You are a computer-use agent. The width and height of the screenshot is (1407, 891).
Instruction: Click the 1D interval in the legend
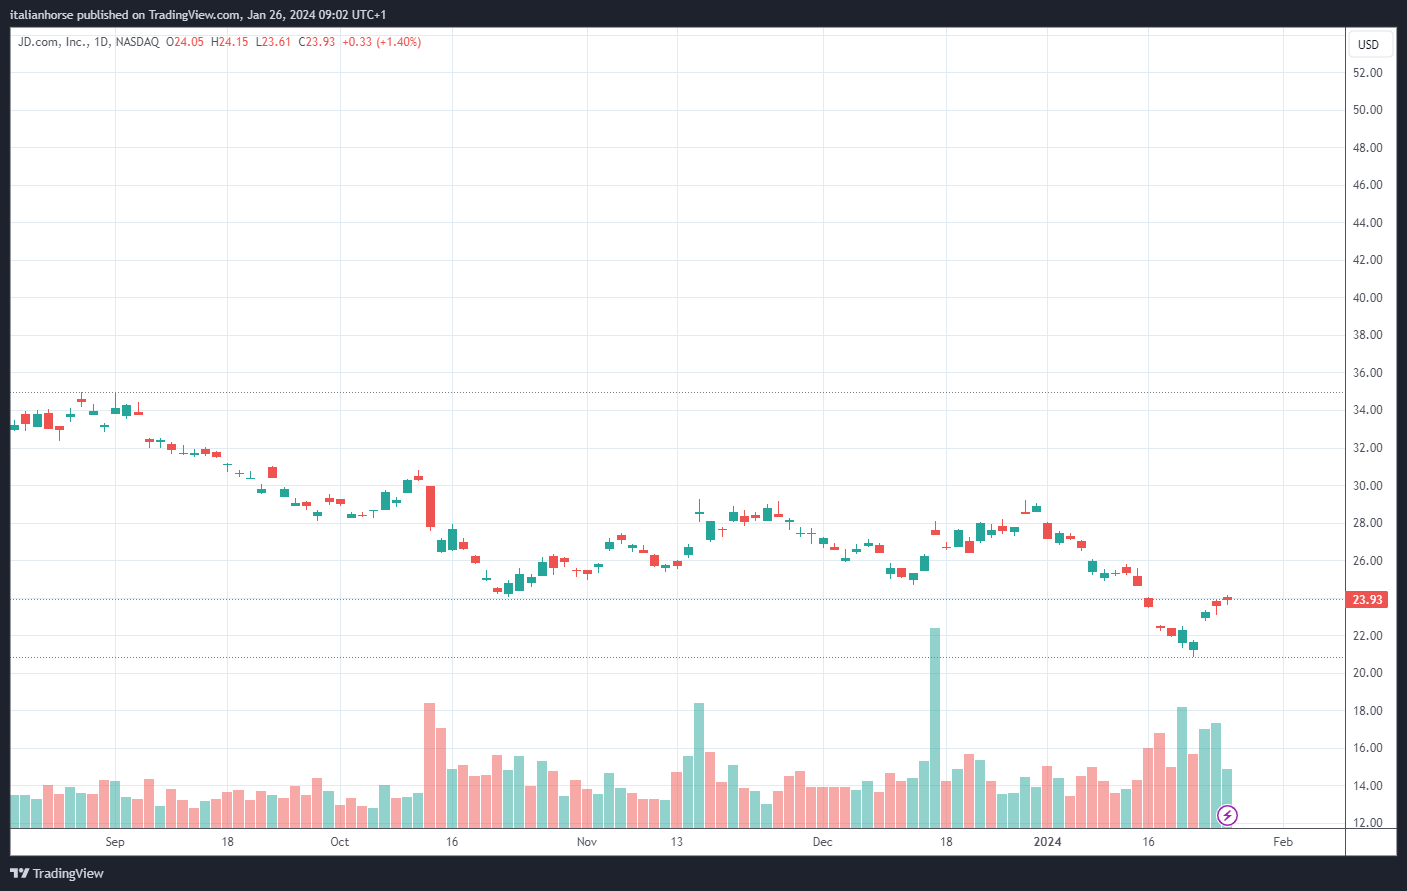[101, 42]
